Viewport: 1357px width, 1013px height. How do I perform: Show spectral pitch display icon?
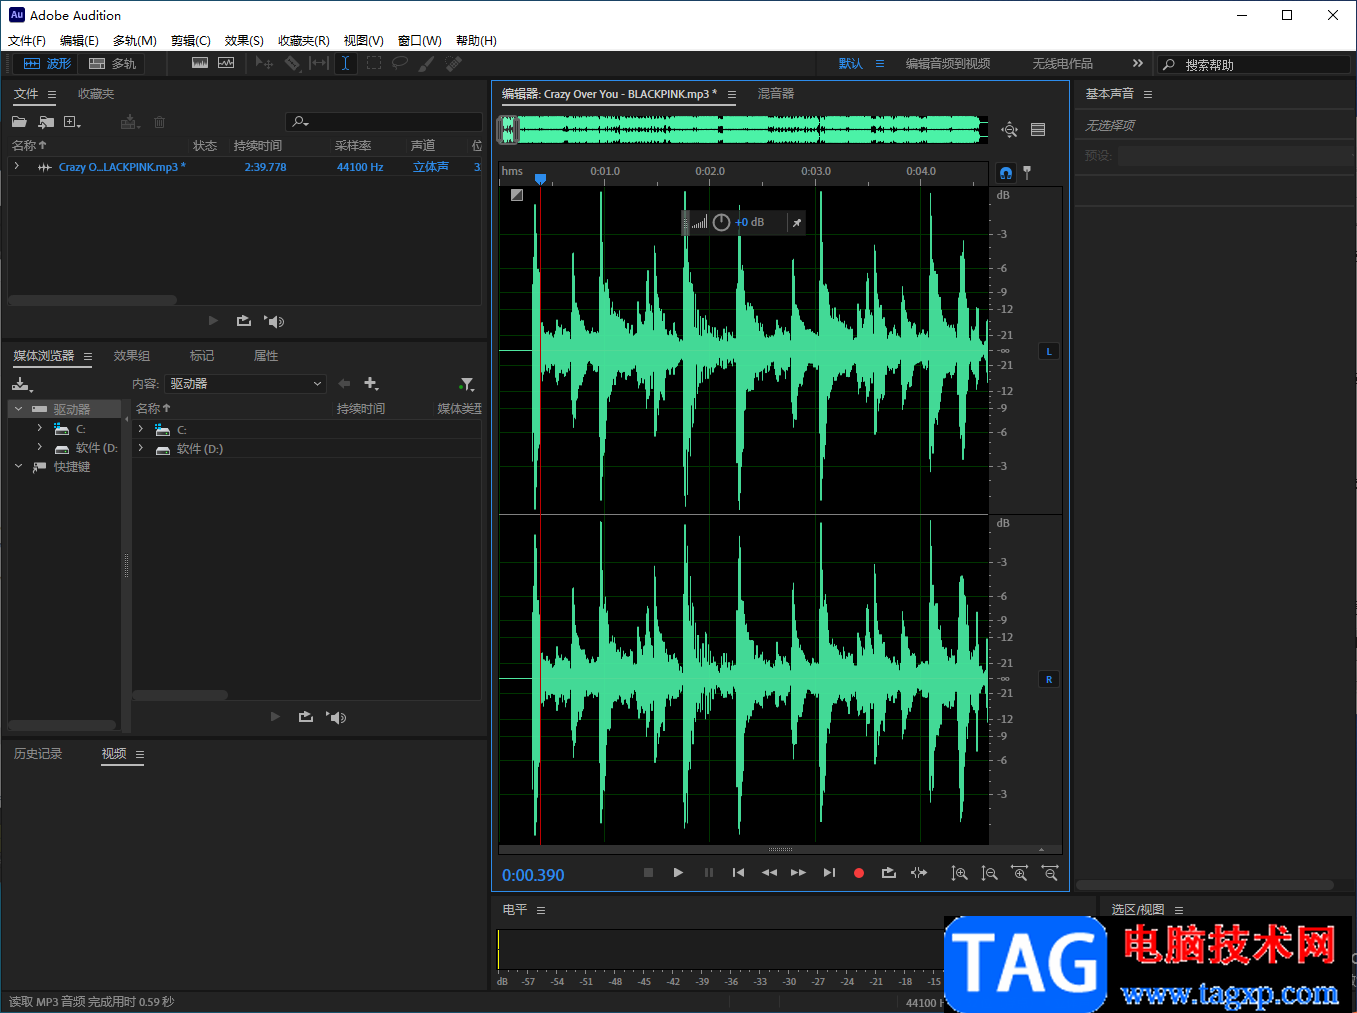tap(226, 63)
